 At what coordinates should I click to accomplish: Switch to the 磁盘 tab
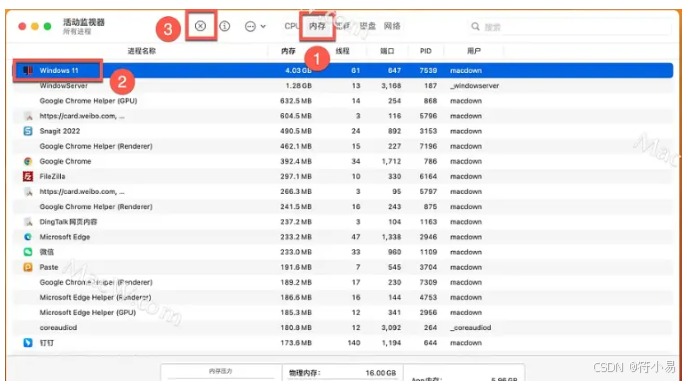coord(368,26)
